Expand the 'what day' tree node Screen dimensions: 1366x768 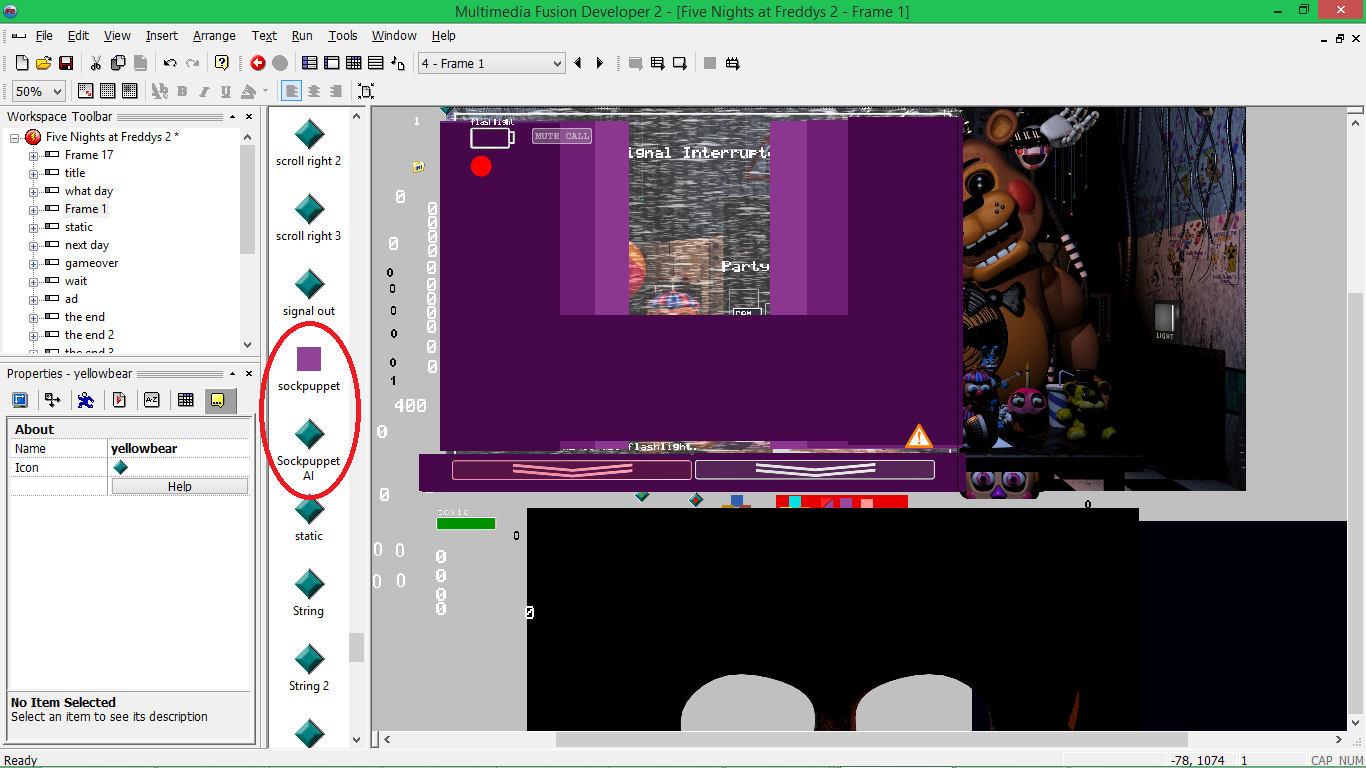pos(33,191)
